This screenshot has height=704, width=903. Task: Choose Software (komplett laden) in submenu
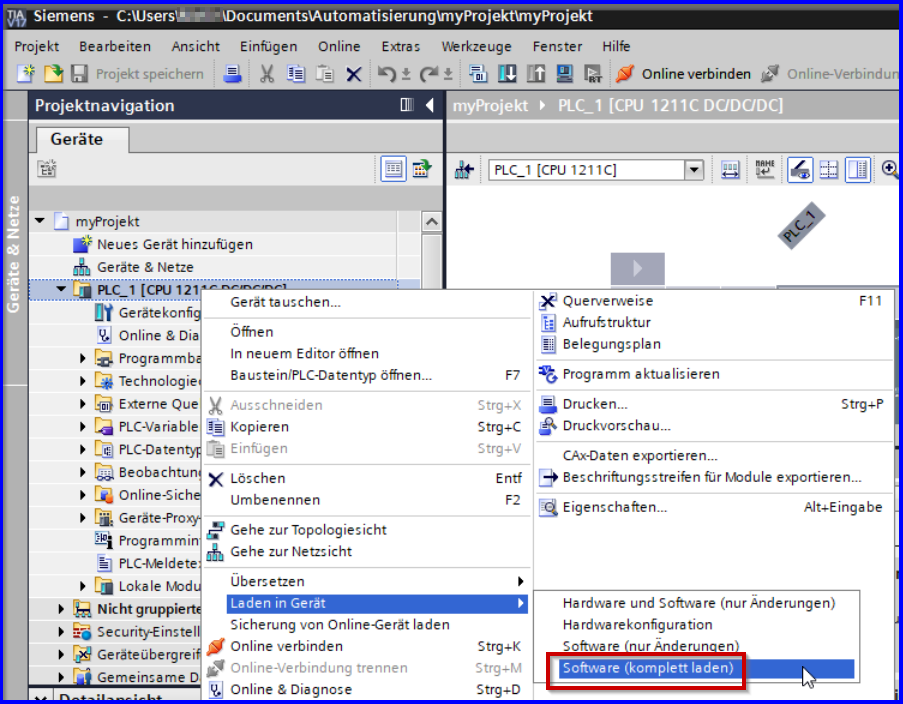[x=706, y=668]
